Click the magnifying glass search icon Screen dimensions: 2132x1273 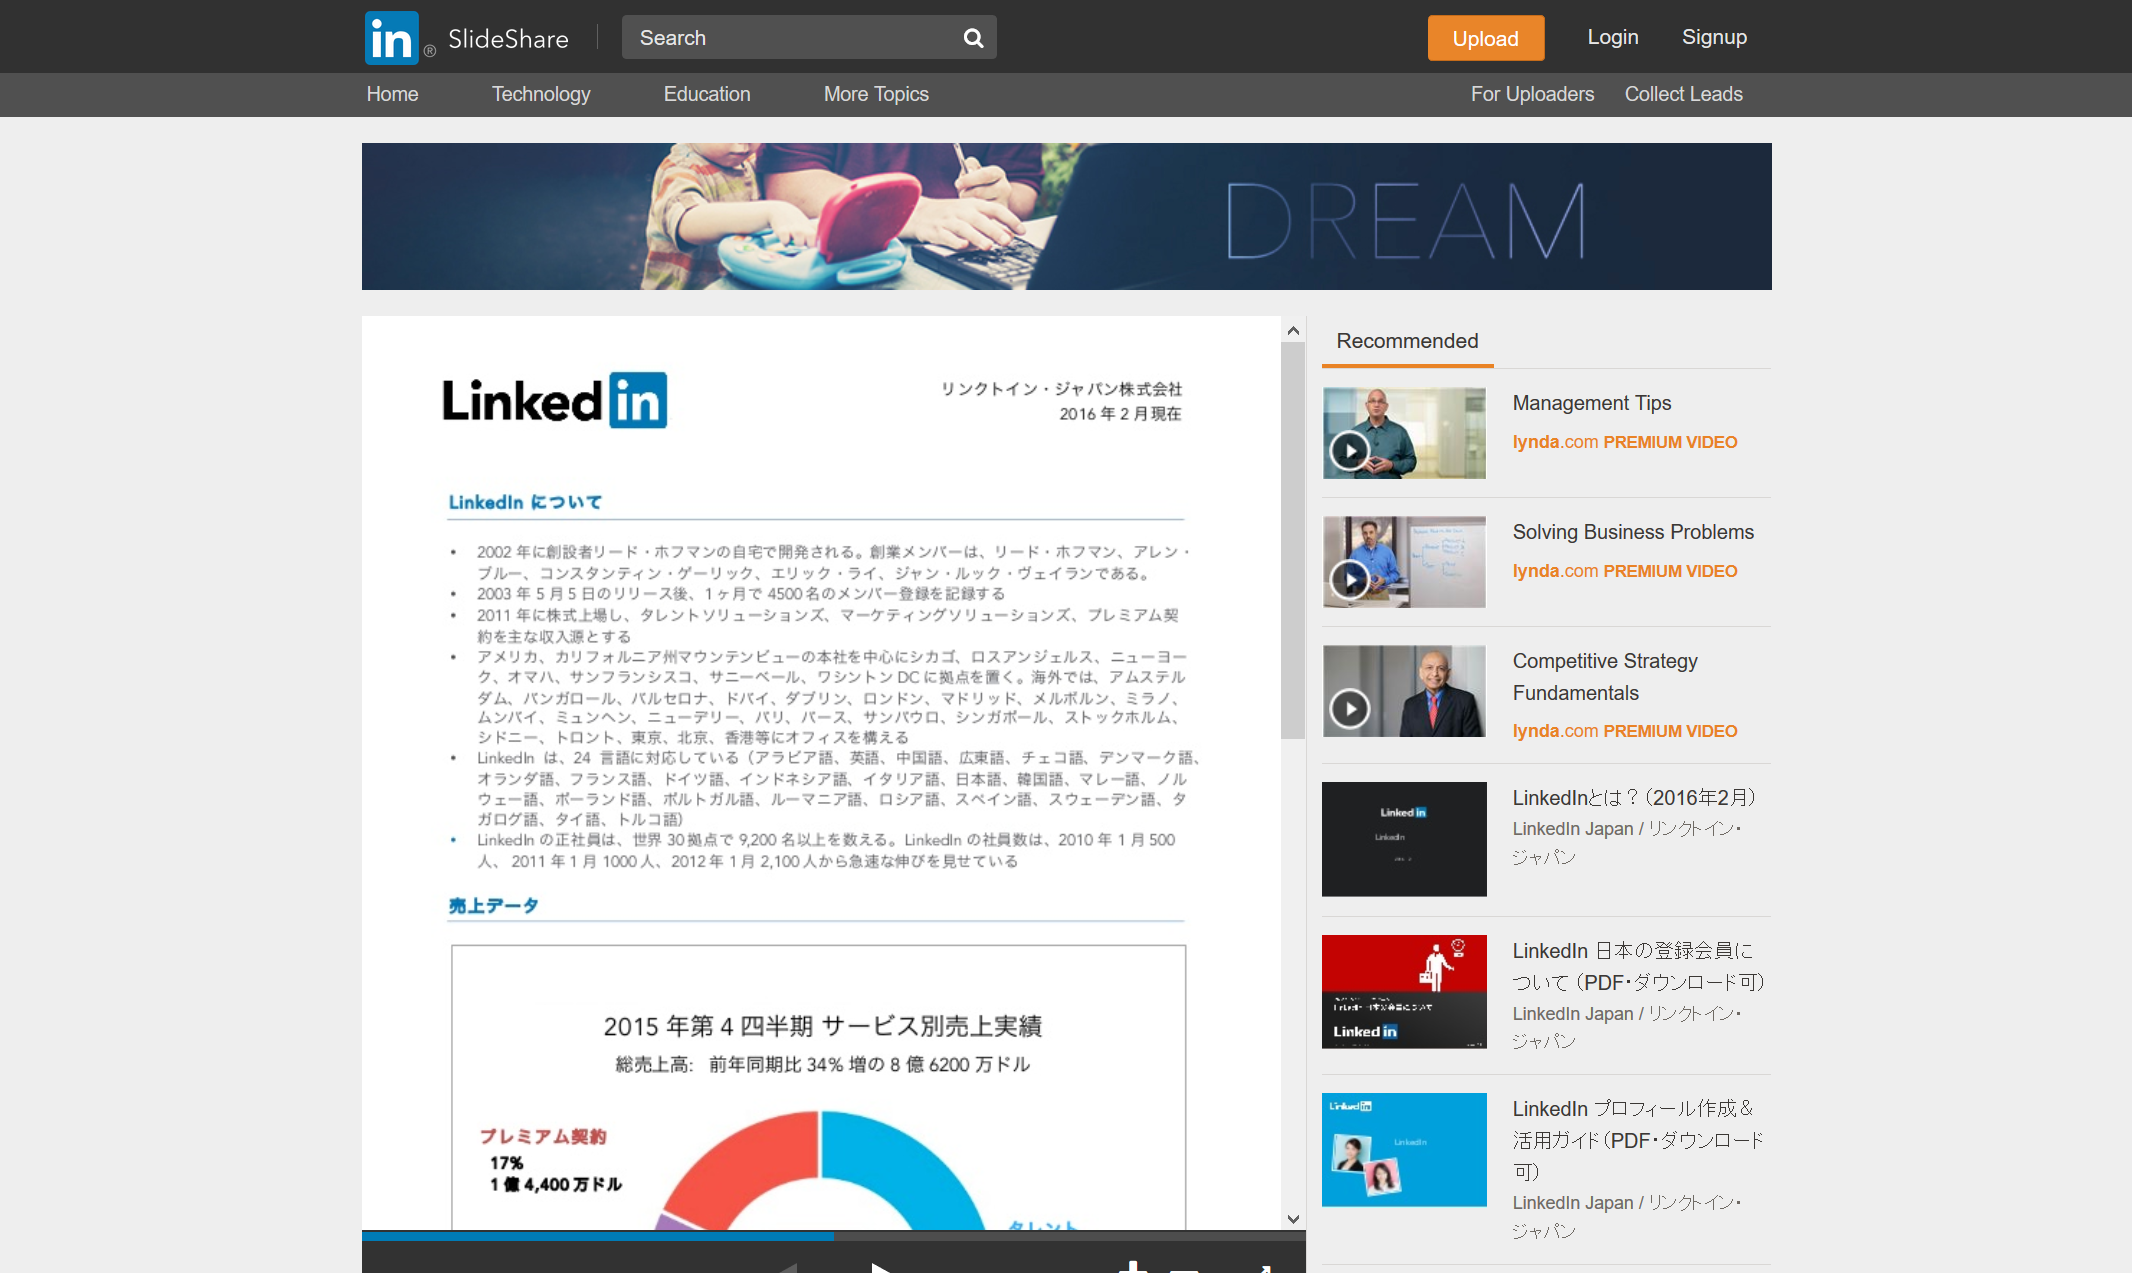[x=973, y=38]
